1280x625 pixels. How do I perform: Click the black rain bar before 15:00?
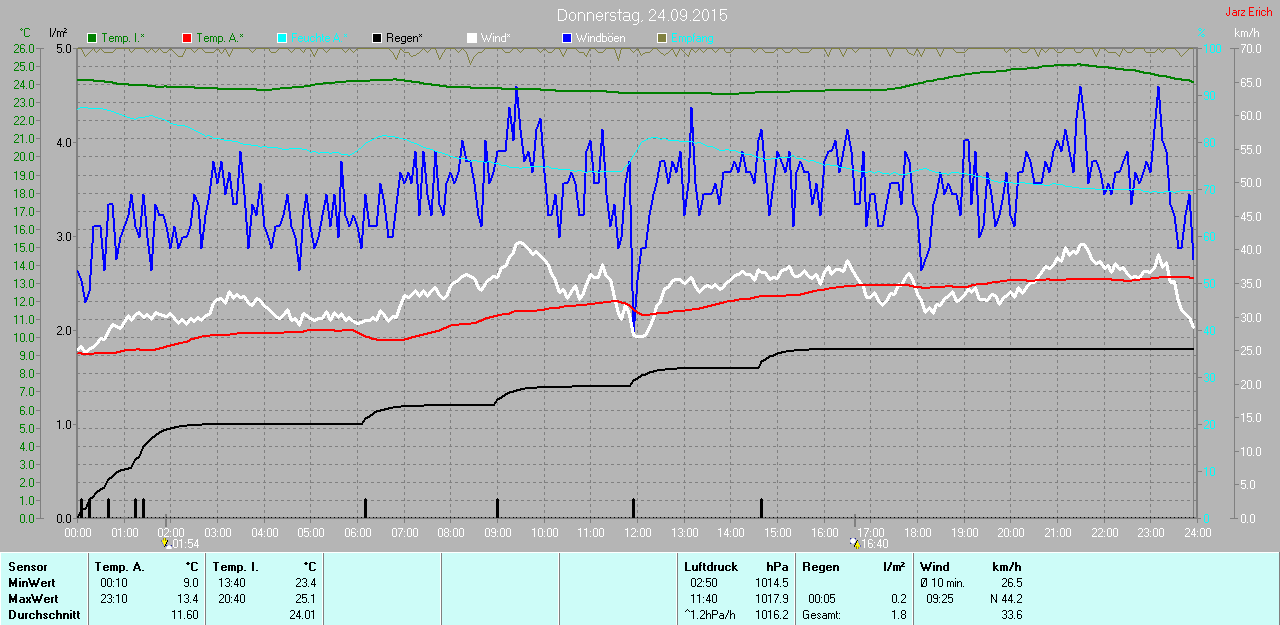[x=761, y=508]
